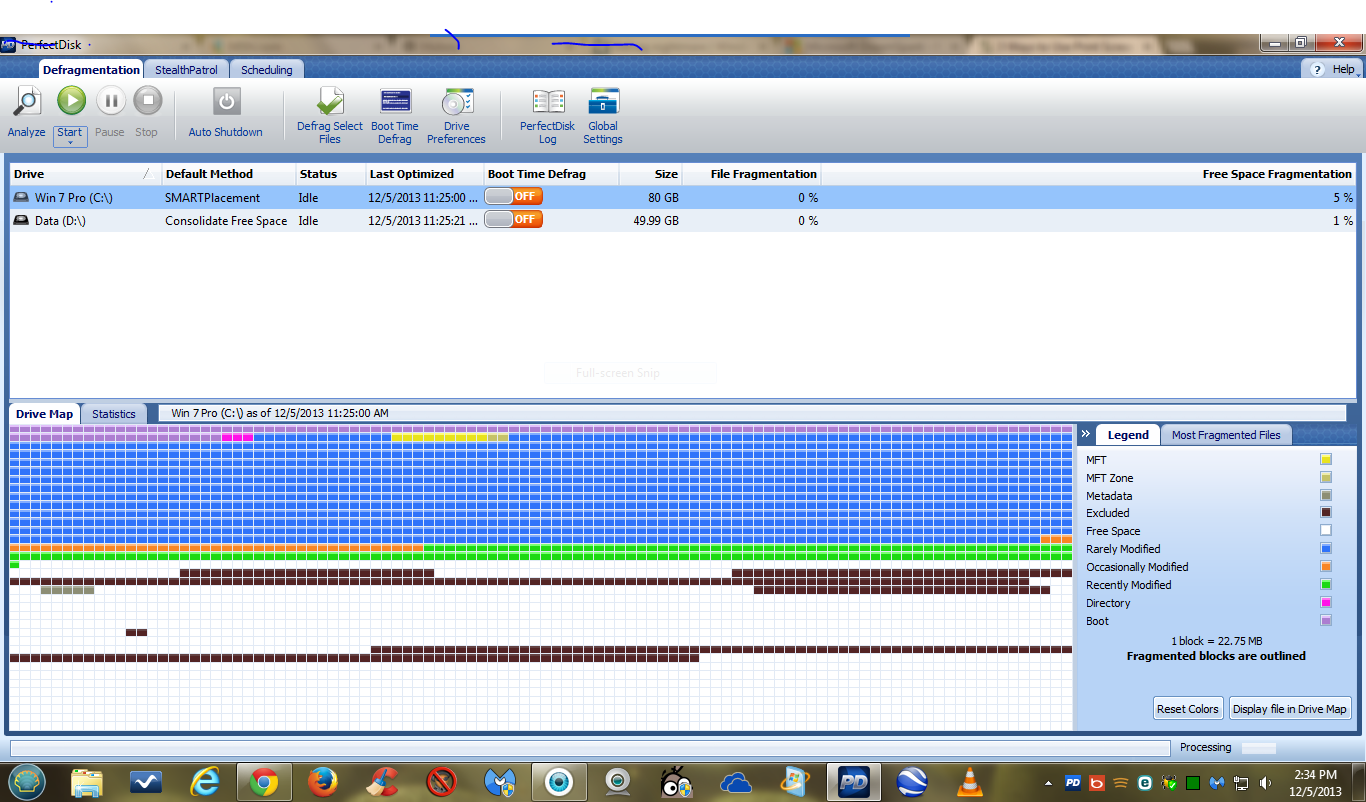The width and height of the screenshot is (1366, 802).
Task: Switch to the StealthPatrol tab
Action: point(186,70)
